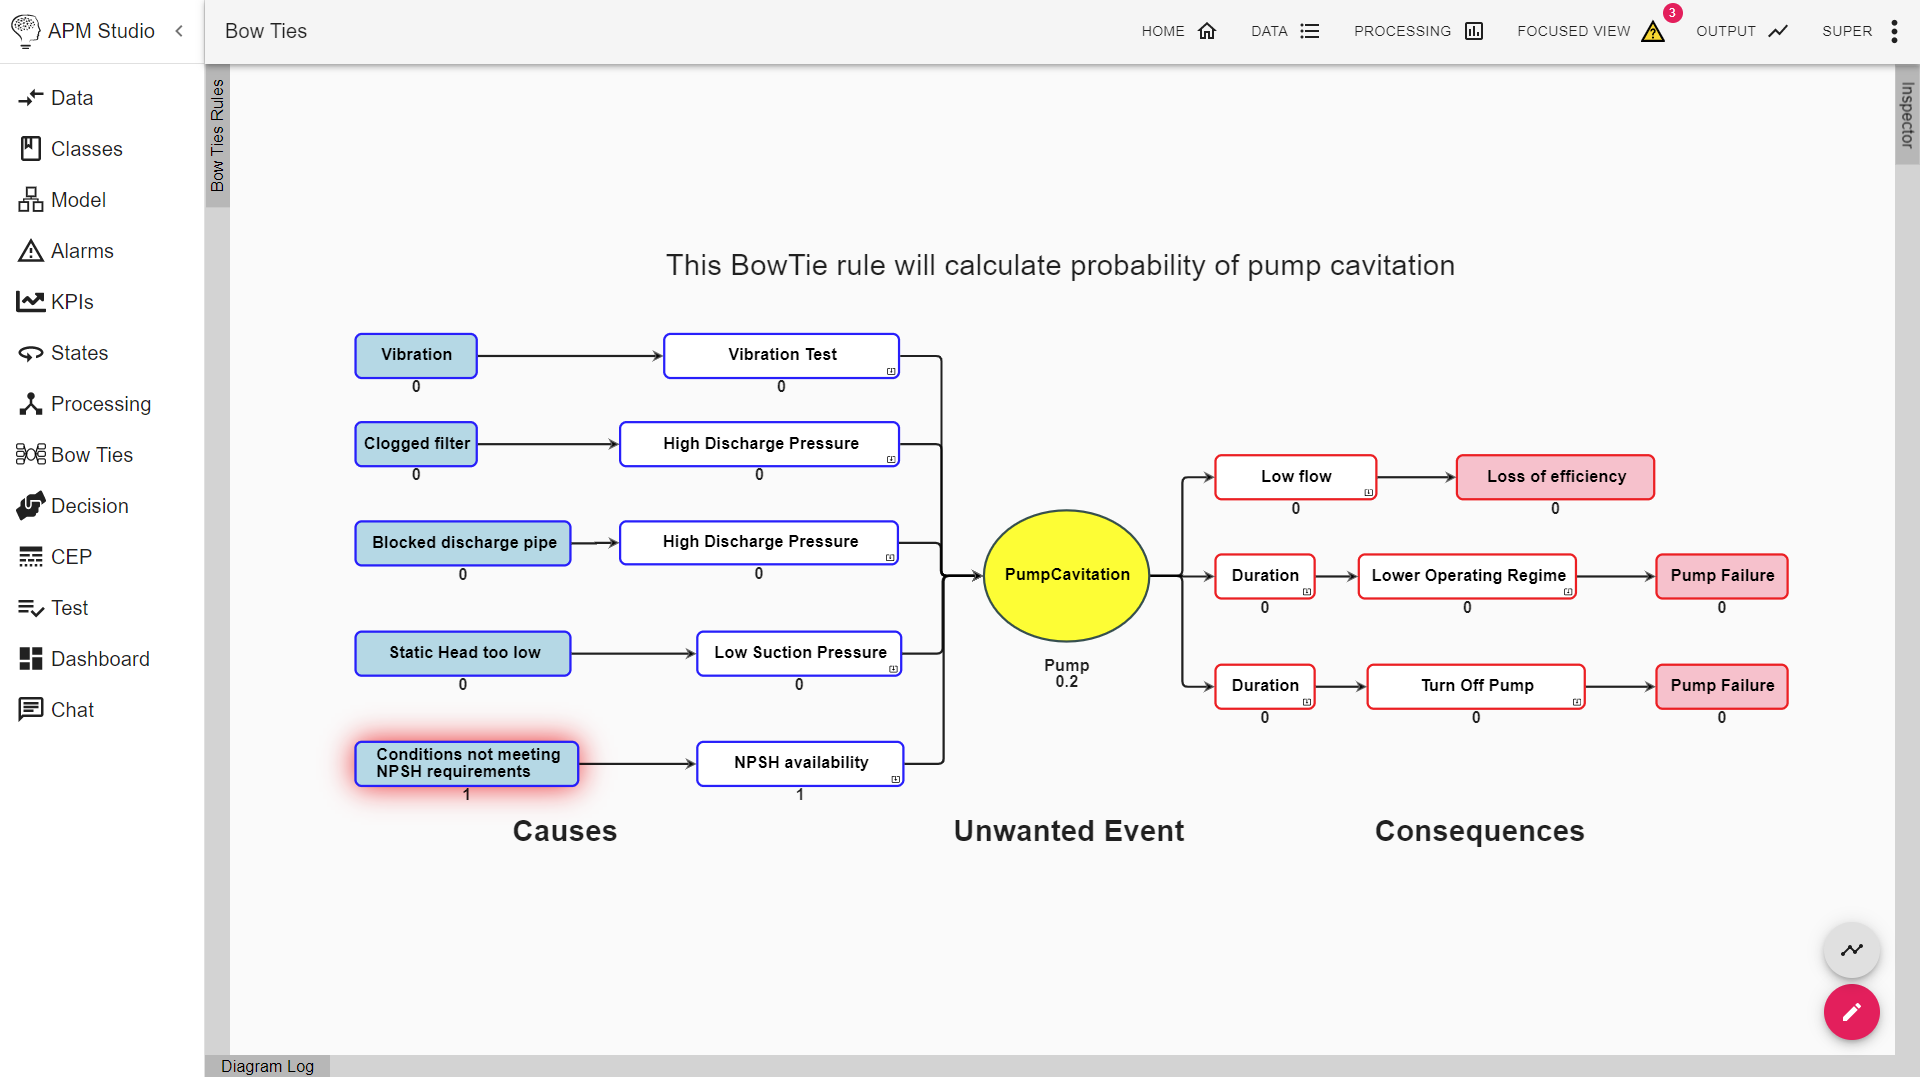1920x1077 pixels.
Task: Open the HOME menu item
Action: click(x=1179, y=31)
